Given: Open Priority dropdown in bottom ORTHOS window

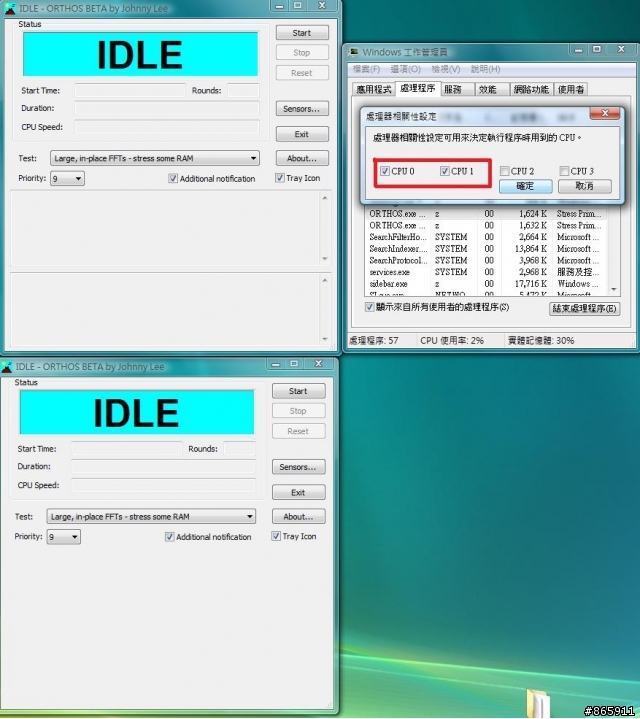Looking at the screenshot, I should tap(64, 536).
